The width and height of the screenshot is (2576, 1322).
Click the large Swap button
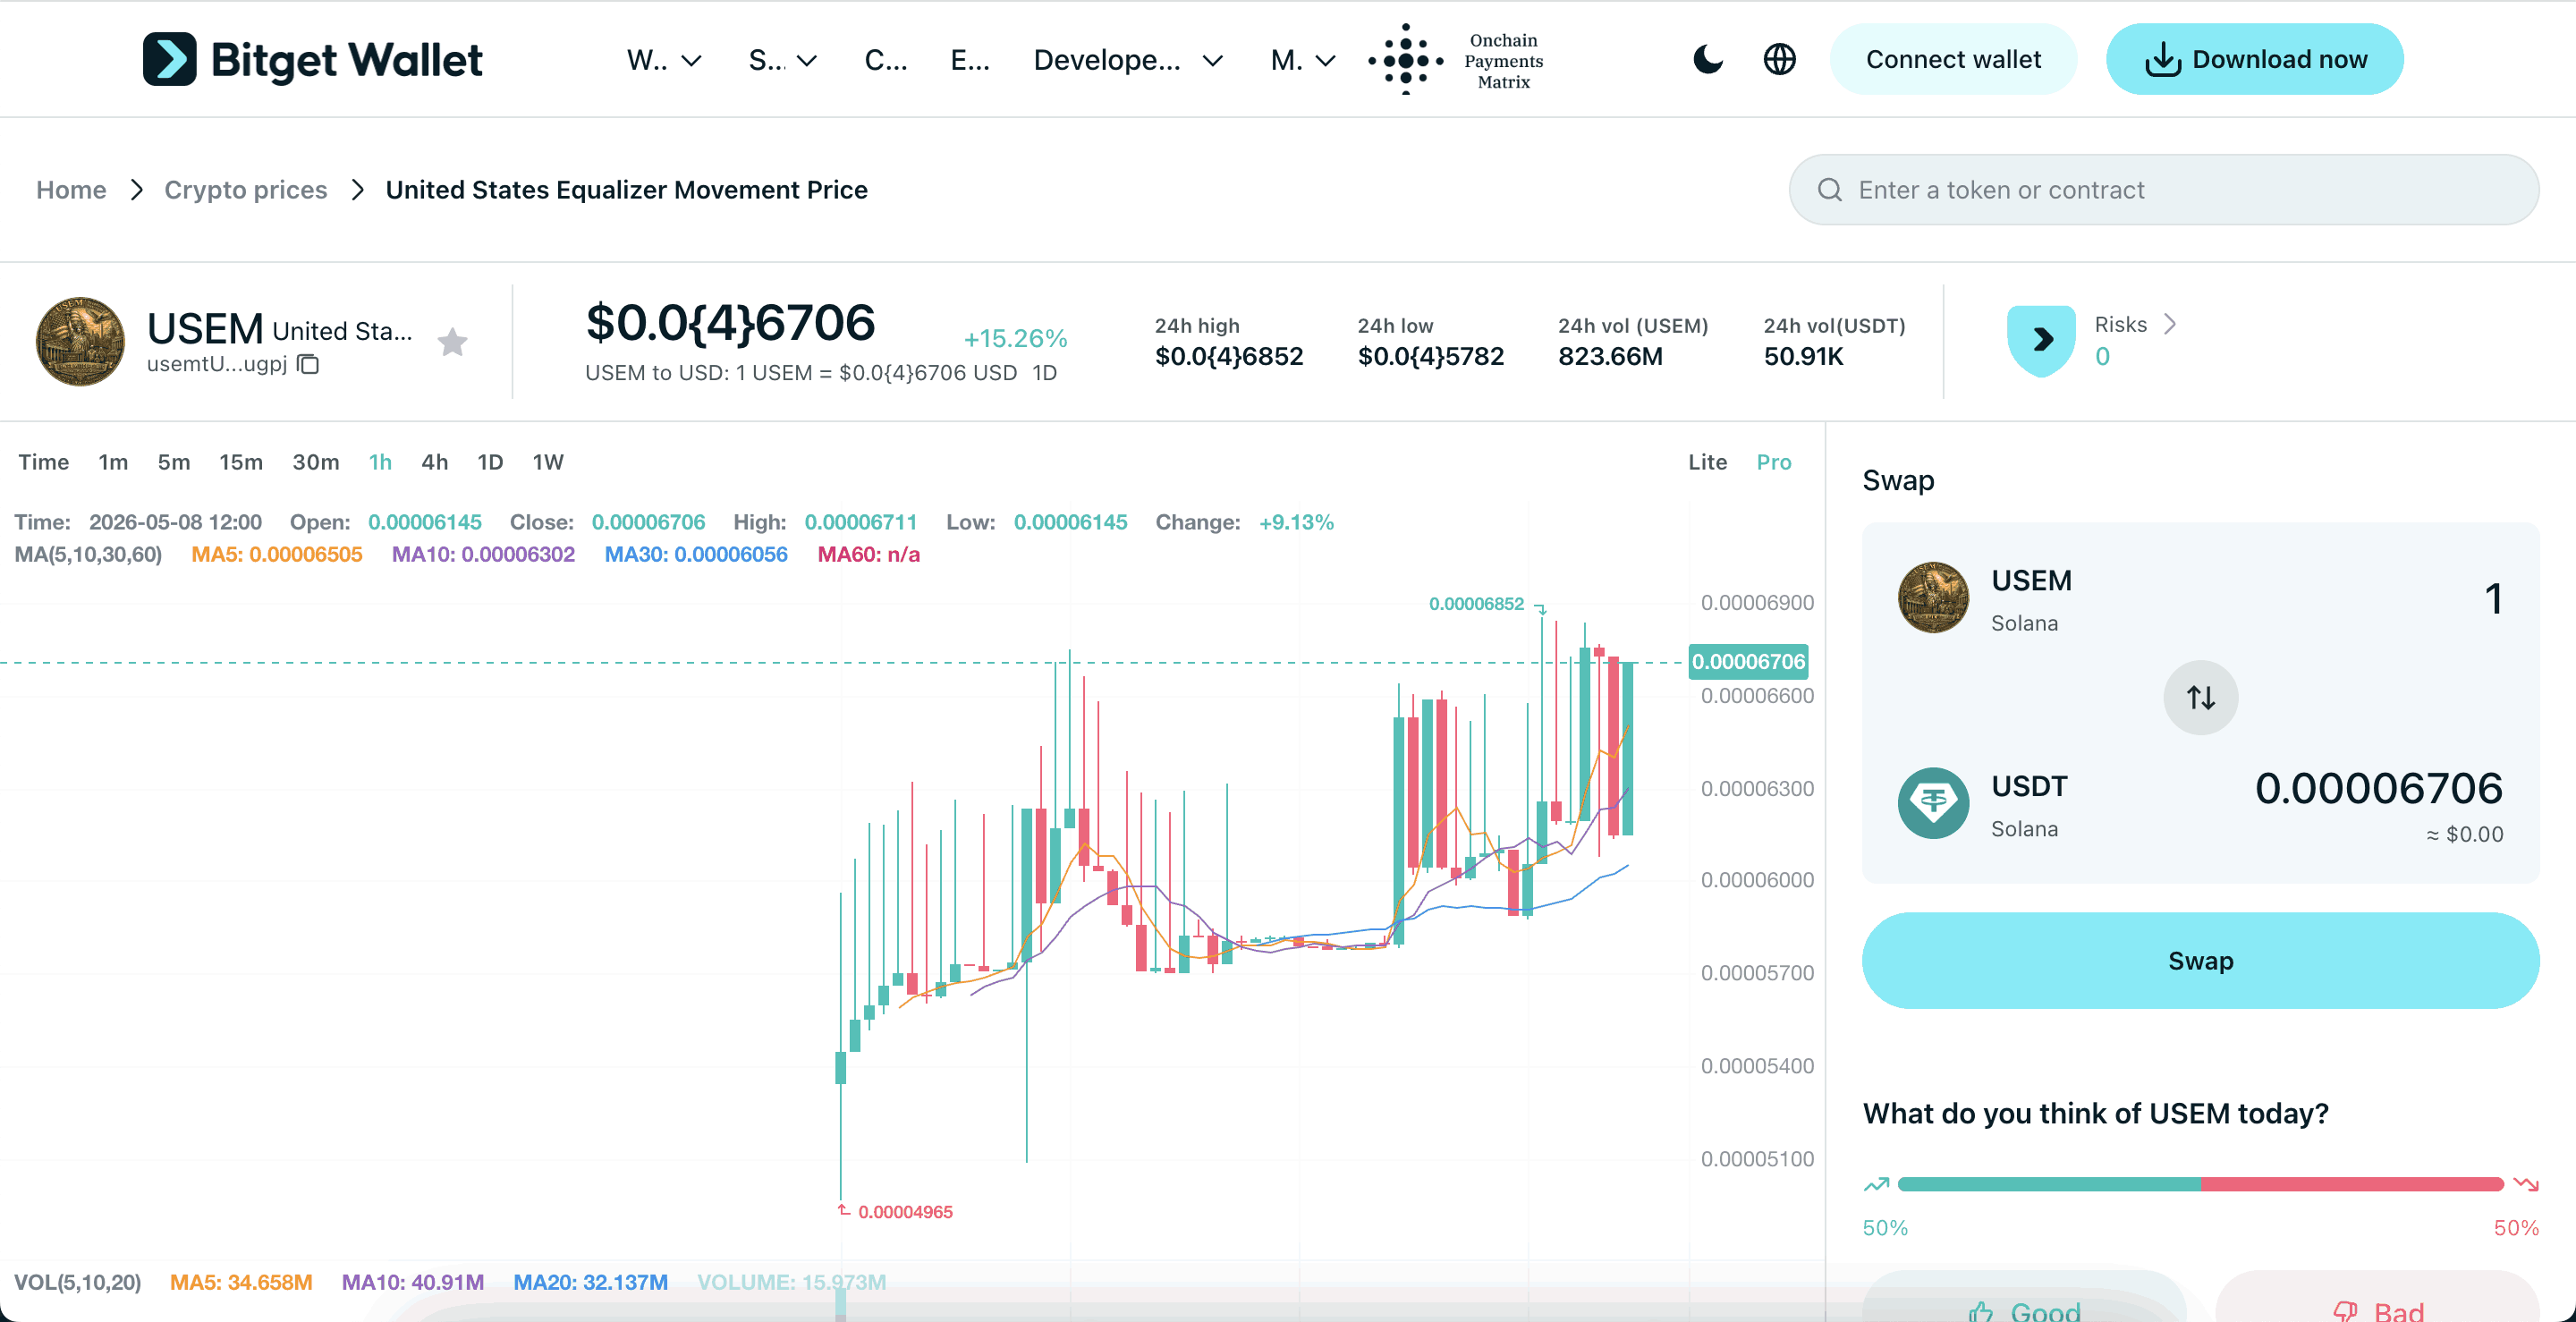tap(2200, 961)
